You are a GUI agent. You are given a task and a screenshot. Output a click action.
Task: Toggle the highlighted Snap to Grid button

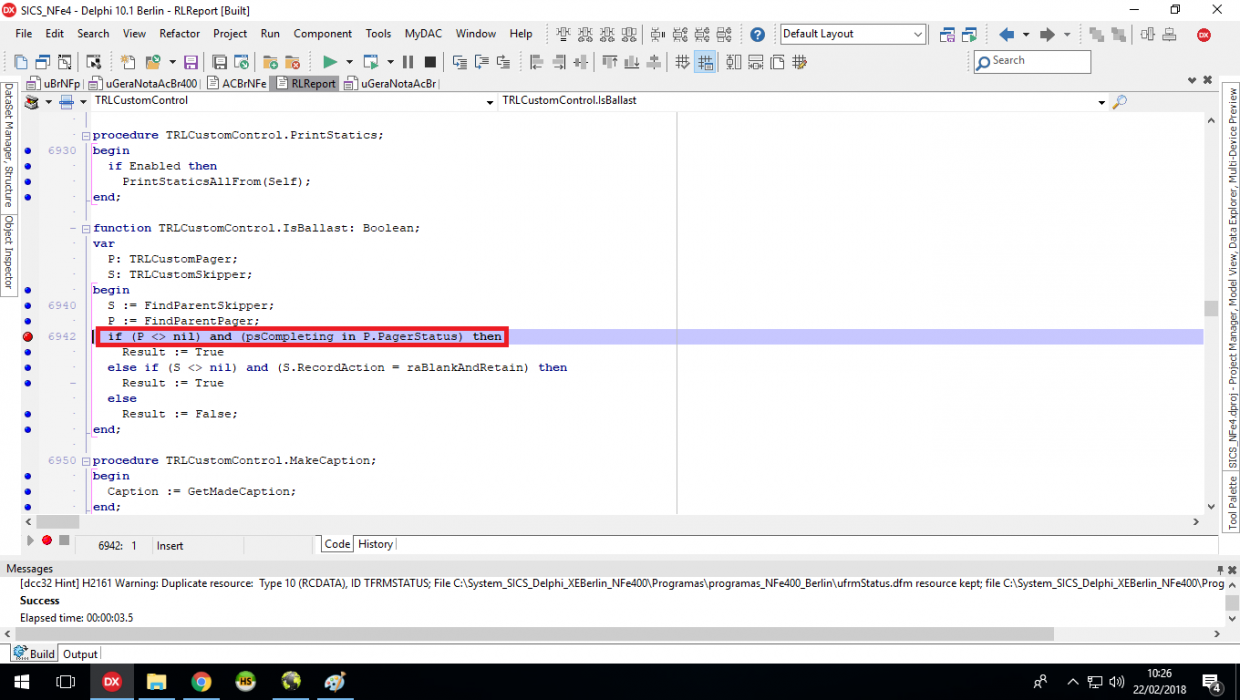point(705,62)
